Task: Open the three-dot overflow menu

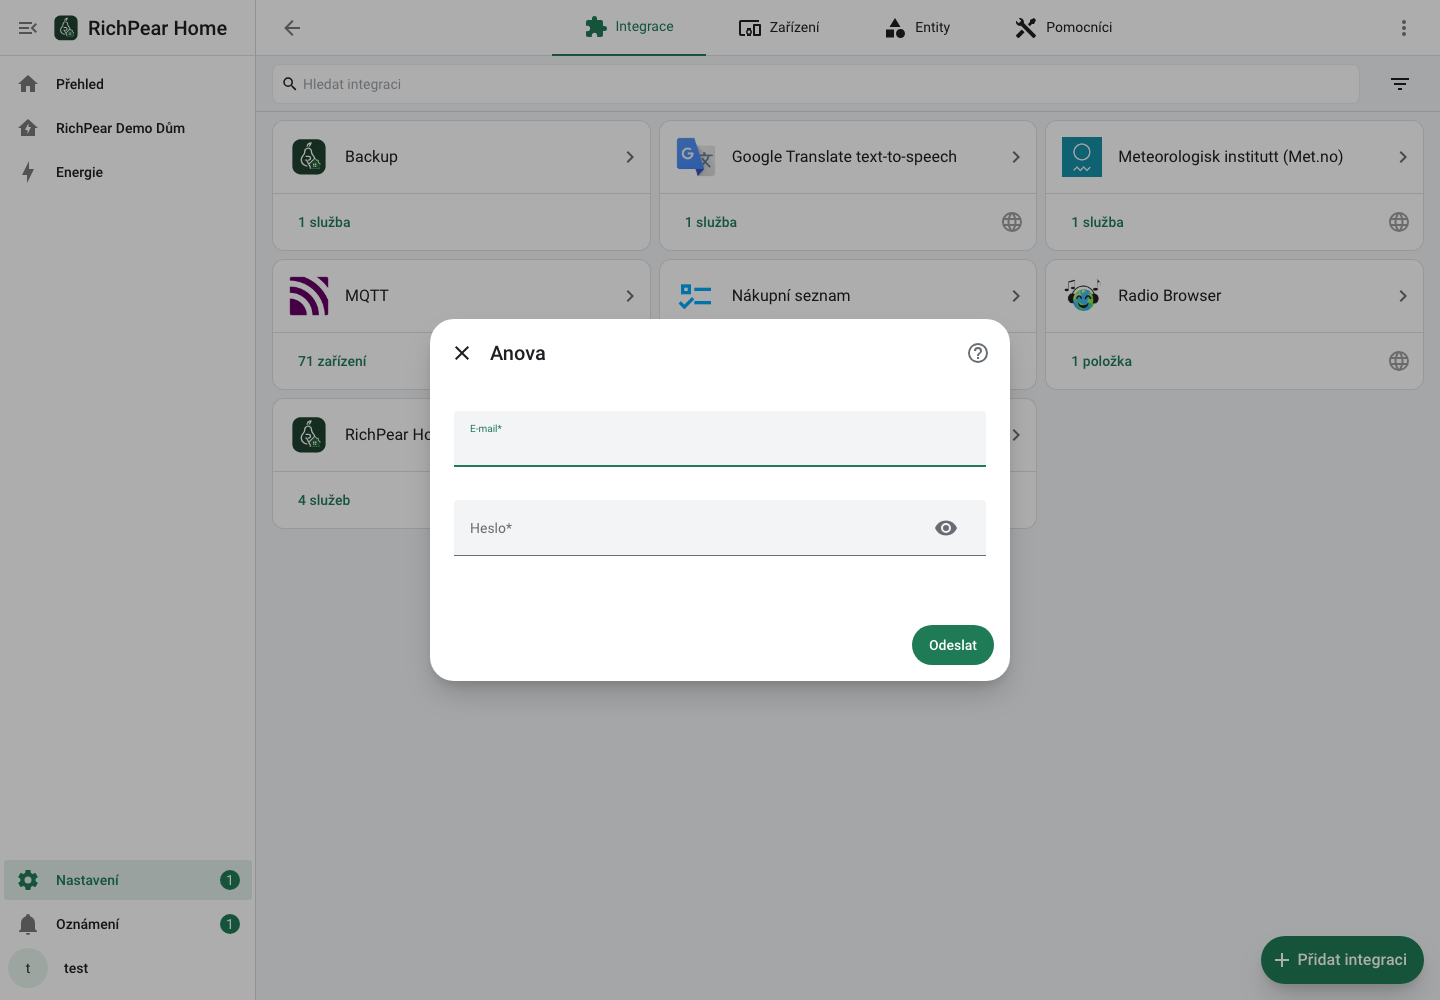Action: click(1404, 28)
